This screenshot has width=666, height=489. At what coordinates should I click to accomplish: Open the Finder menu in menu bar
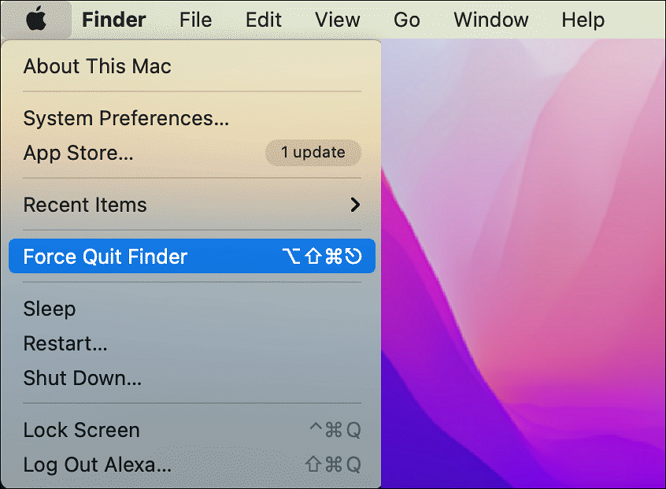tap(114, 20)
